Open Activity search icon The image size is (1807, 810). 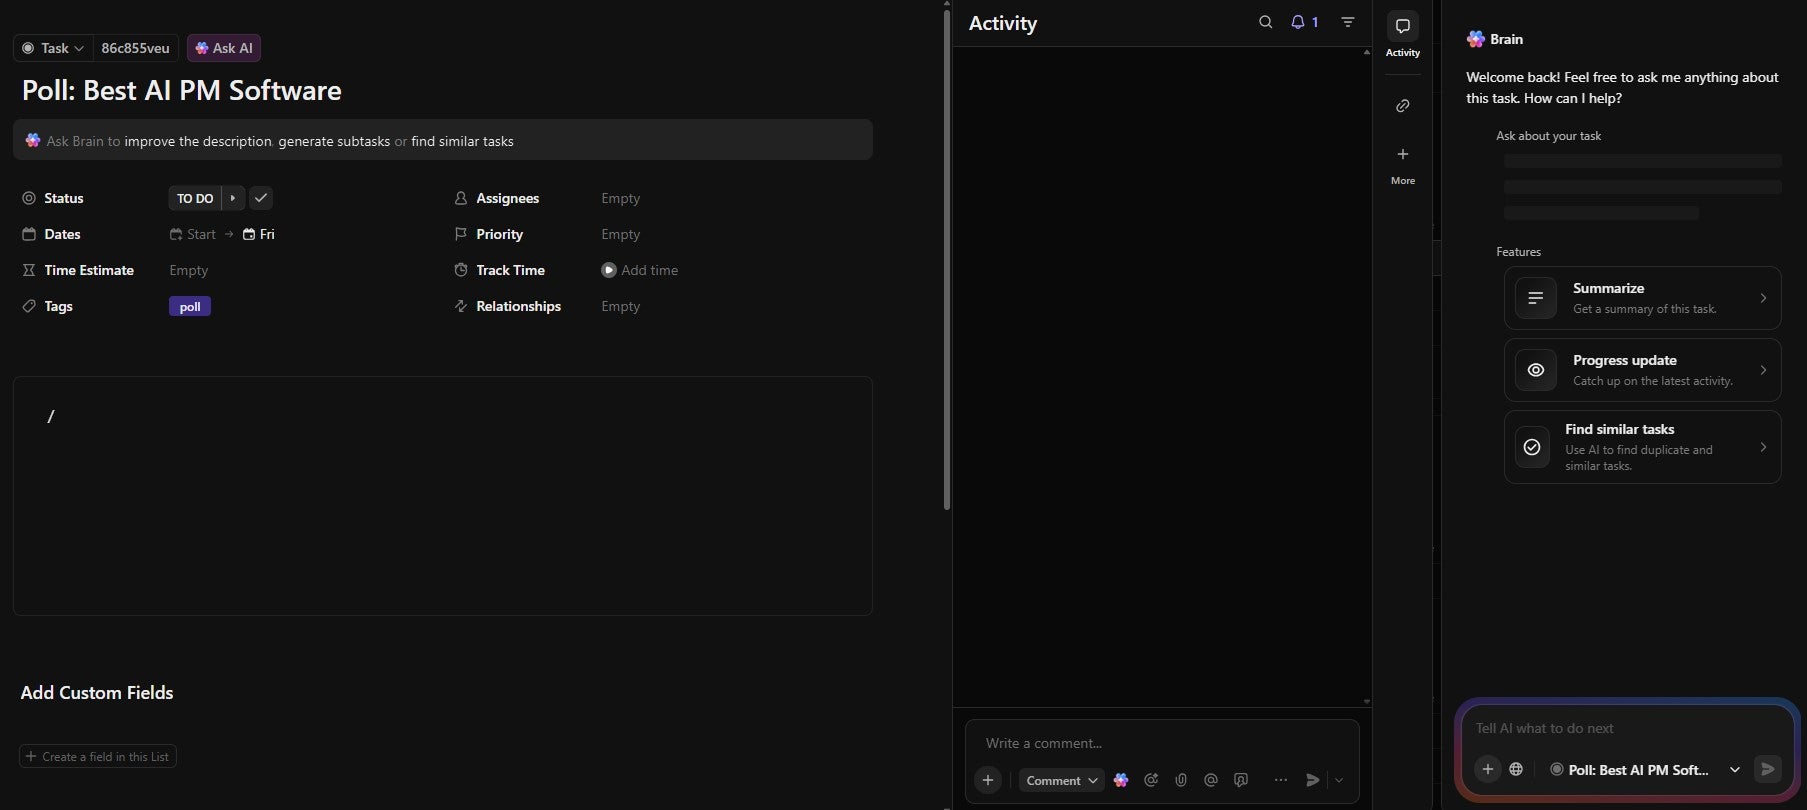click(1265, 22)
